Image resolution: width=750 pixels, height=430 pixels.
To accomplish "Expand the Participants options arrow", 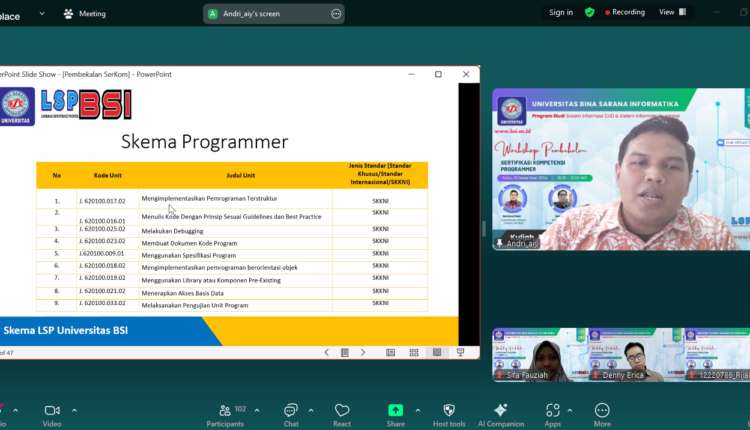I will [x=257, y=410].
